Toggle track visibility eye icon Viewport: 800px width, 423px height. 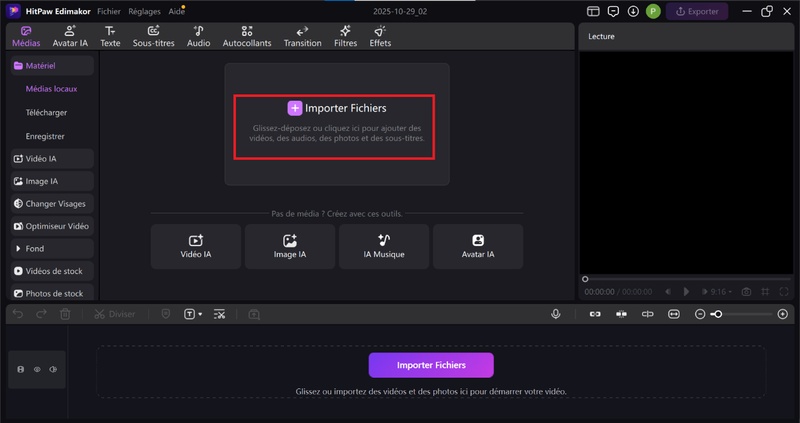click(37, 369)
